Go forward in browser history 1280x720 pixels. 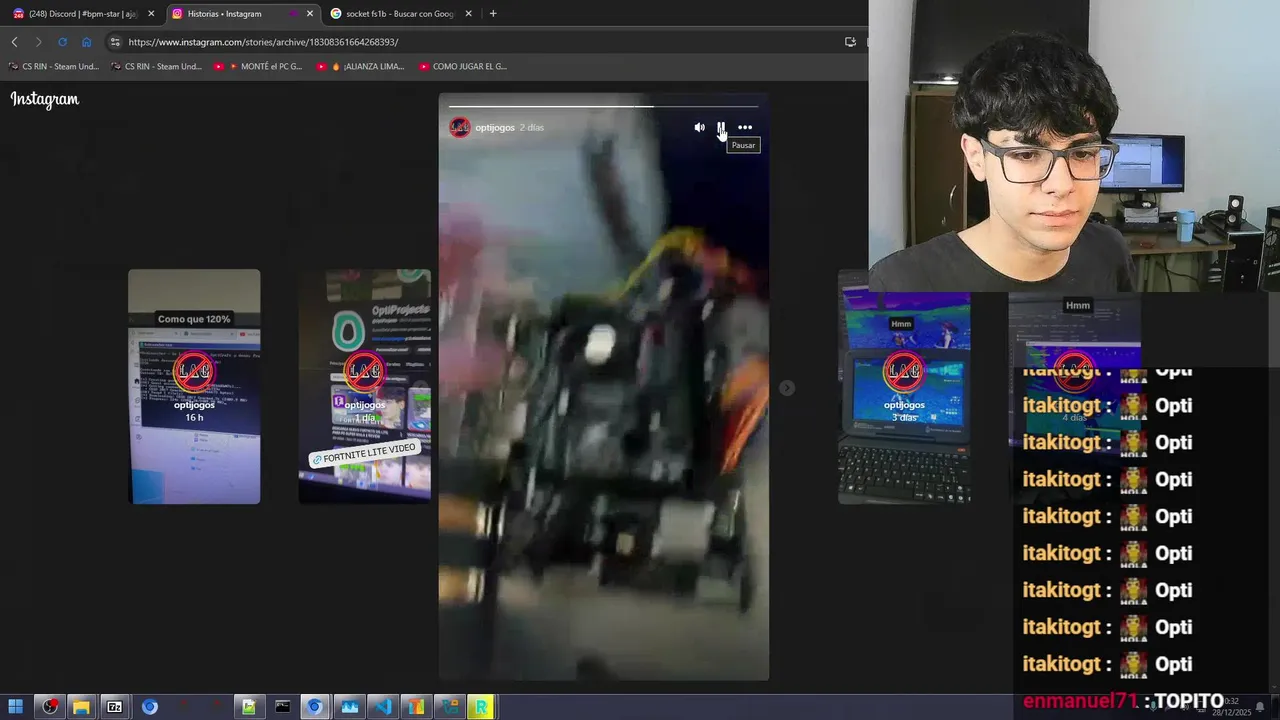coord(38,42)
